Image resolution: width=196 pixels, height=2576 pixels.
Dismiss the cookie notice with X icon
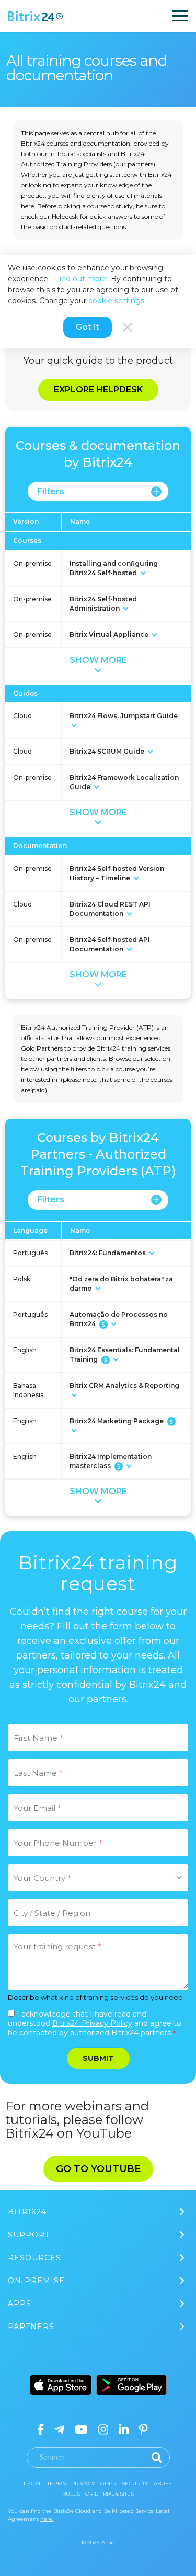[127, 327]
